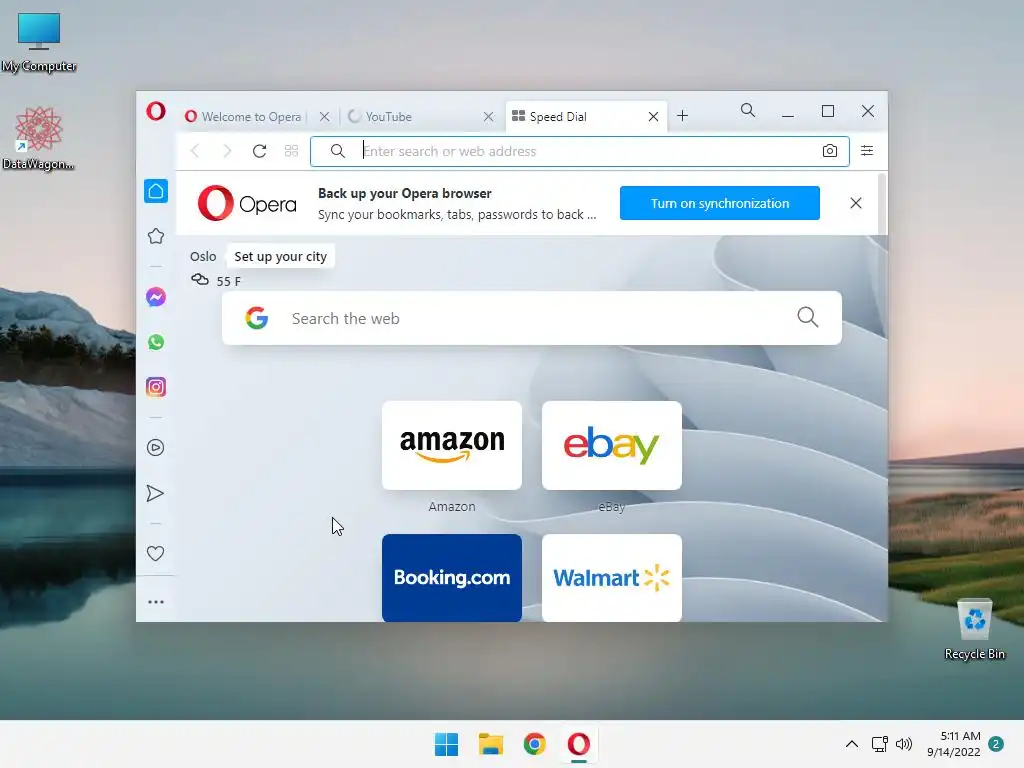Open the notification badge with count 2
The width and height of the screenshot is (1024, 768).
coord(996,744)
